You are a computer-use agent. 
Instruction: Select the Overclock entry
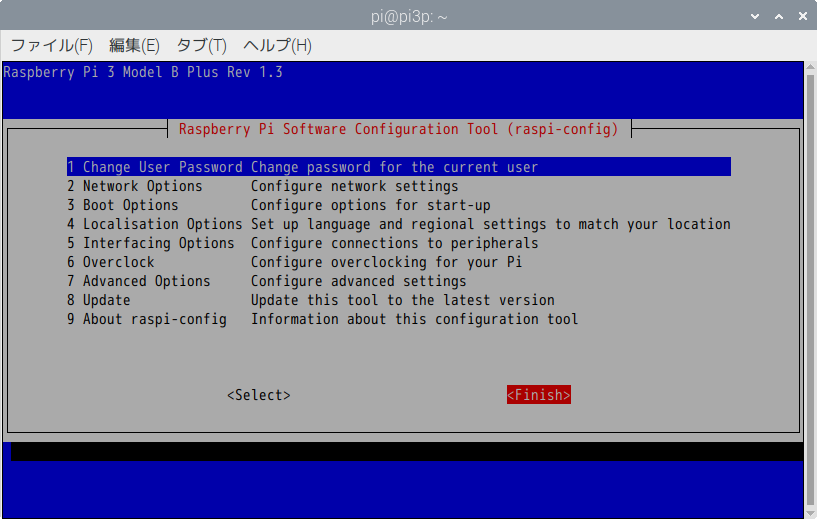point(110,262)
